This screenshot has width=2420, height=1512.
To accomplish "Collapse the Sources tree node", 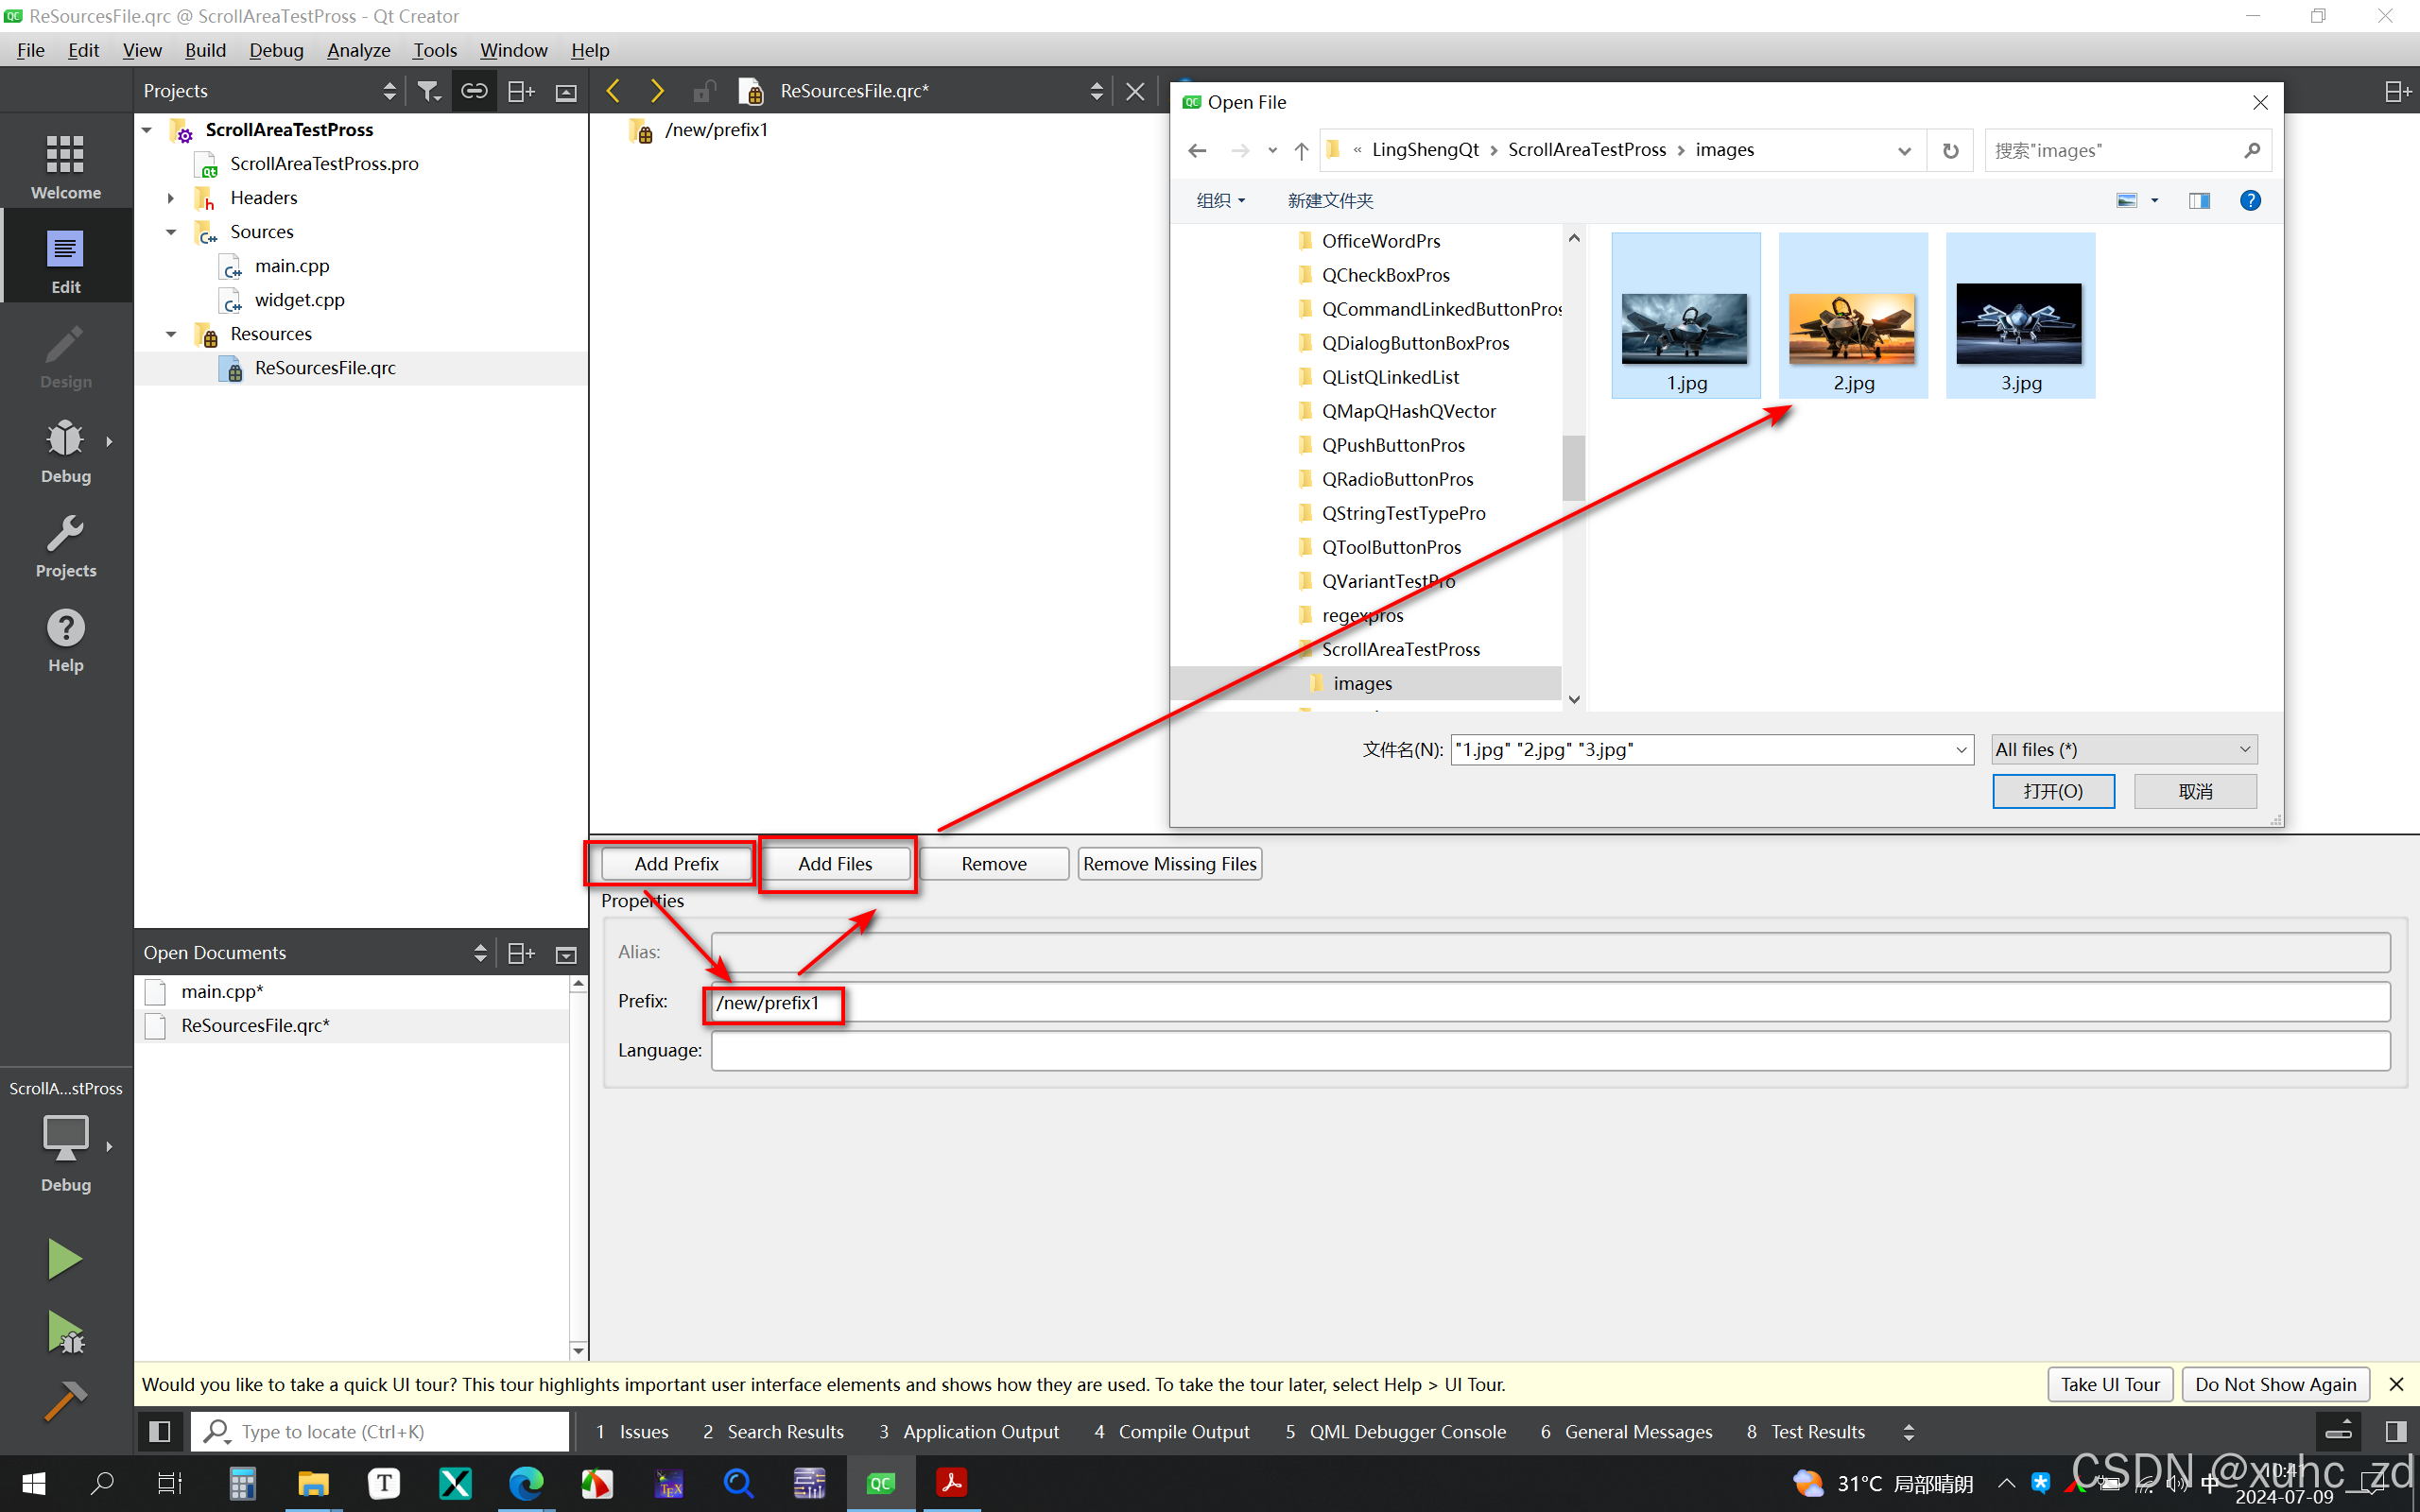I will click(171, 232).
